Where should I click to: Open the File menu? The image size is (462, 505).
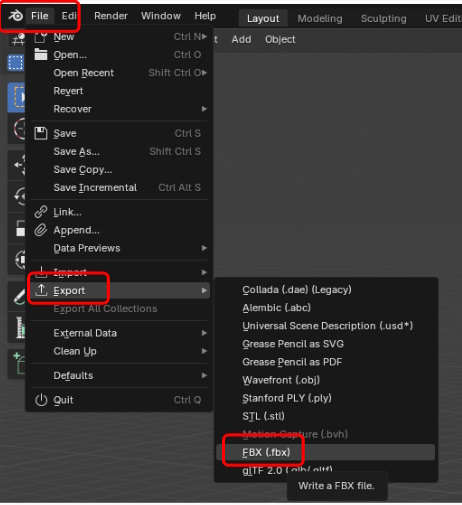point(40,16)
